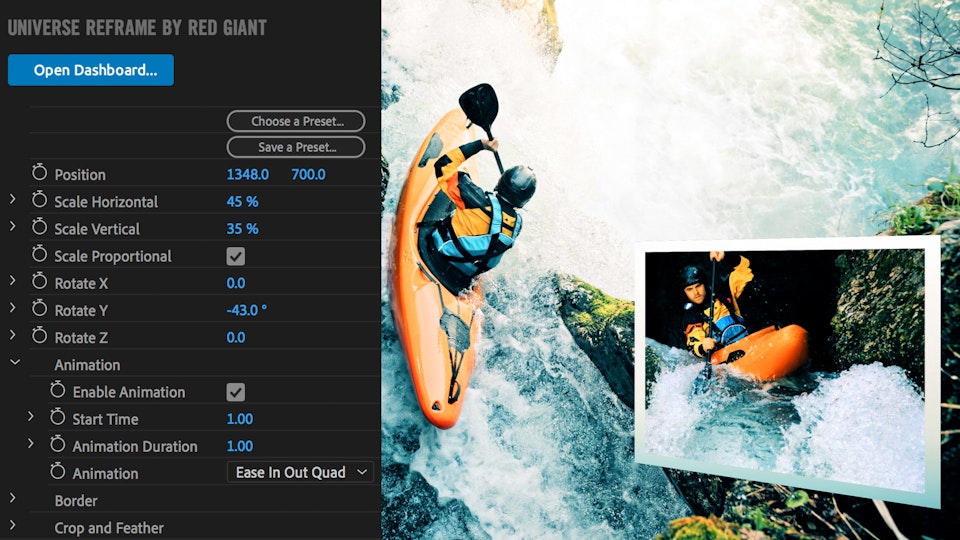Click the Scale Horizontal 45% value

pyautogui.click(x=242, y=201)
